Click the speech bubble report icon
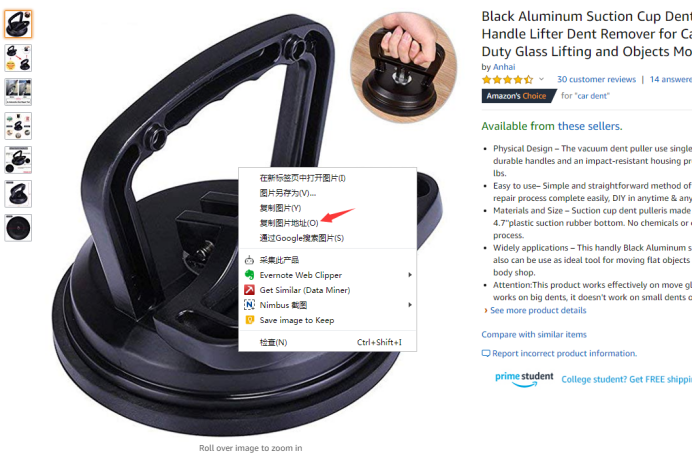This screenshot has width=692, height=462. [486, 353]
